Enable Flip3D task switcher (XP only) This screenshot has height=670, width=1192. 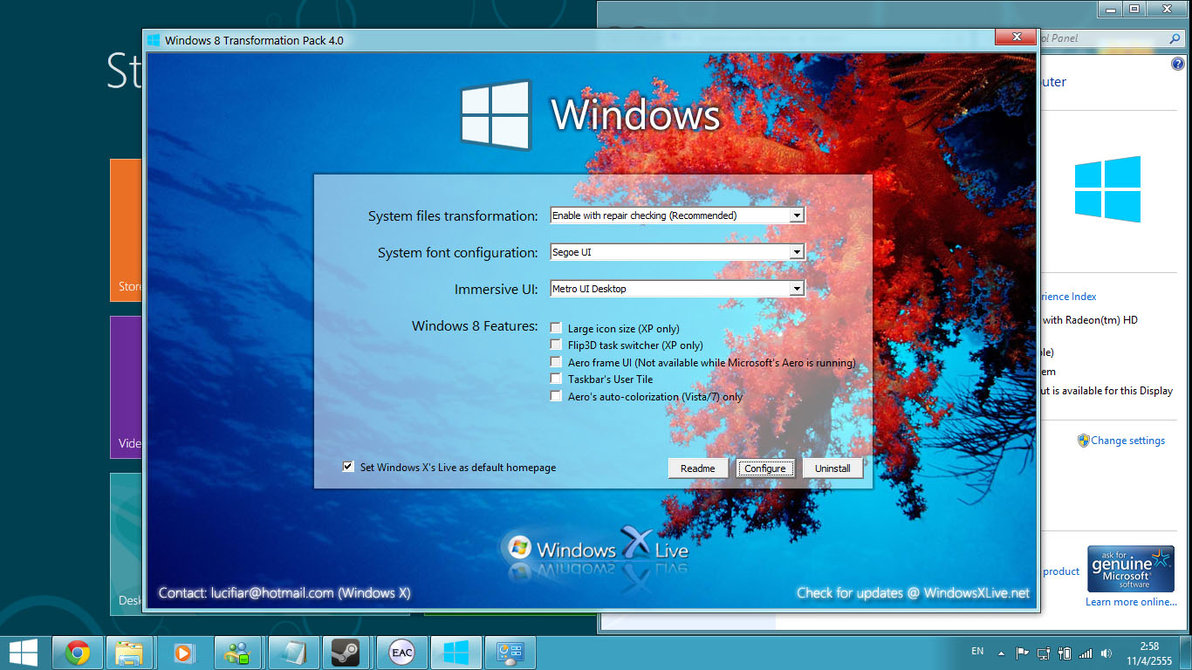pos(556,345)
